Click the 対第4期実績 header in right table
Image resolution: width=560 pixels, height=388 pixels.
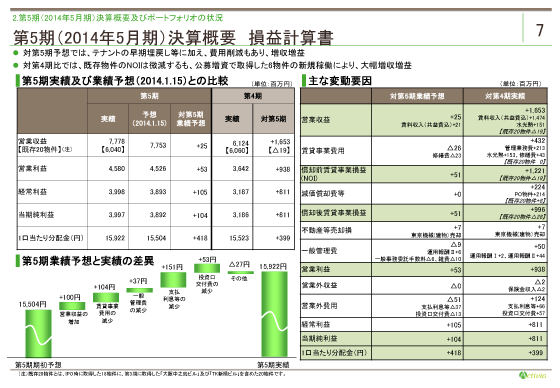tap(505, 96)
